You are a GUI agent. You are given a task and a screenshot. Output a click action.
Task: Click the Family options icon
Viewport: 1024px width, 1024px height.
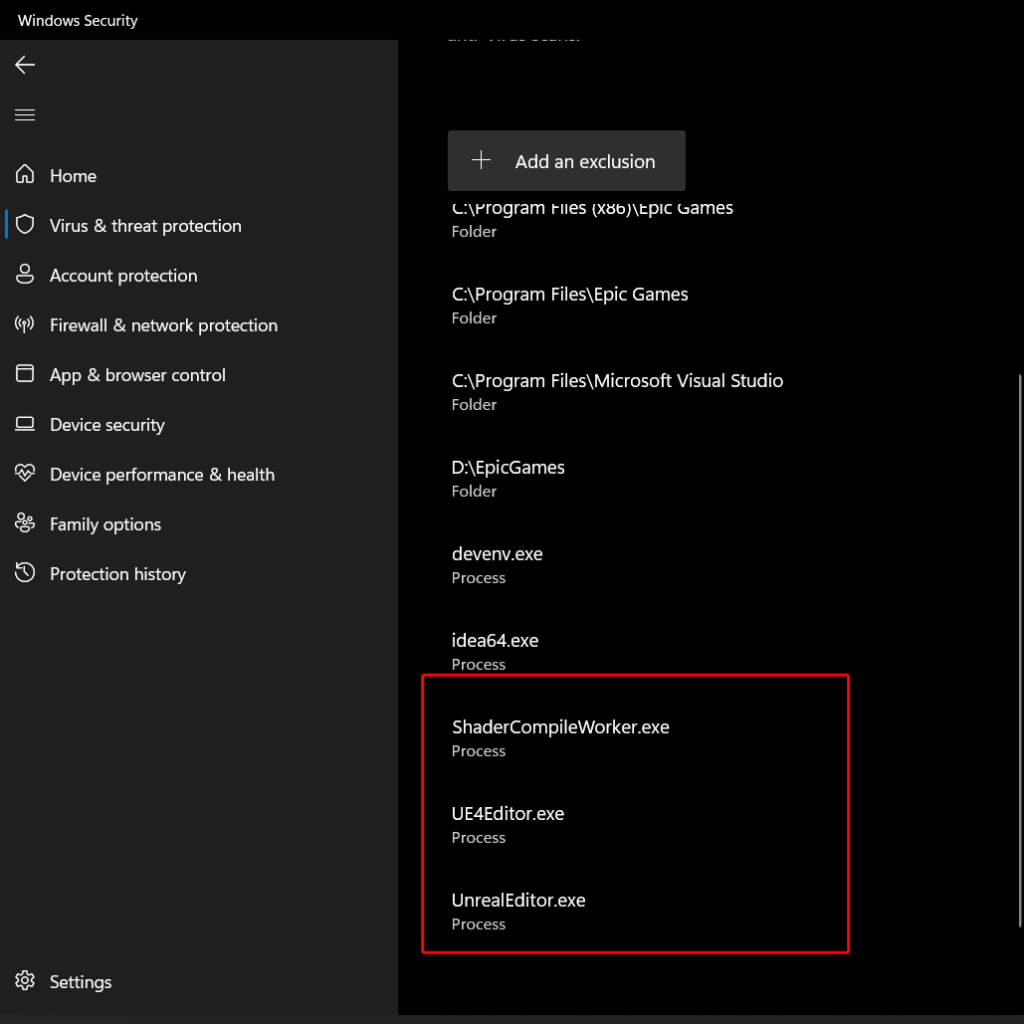click(x=24, y=523)
